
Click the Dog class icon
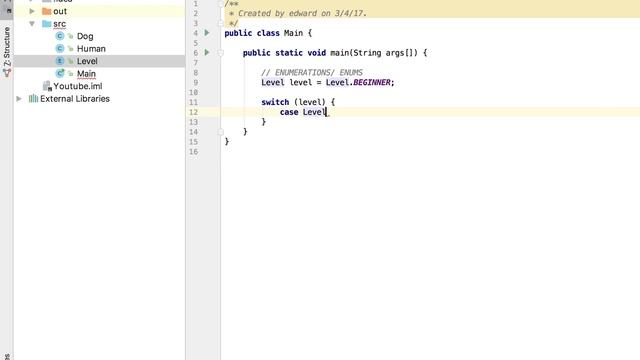[x=60, y=36]
